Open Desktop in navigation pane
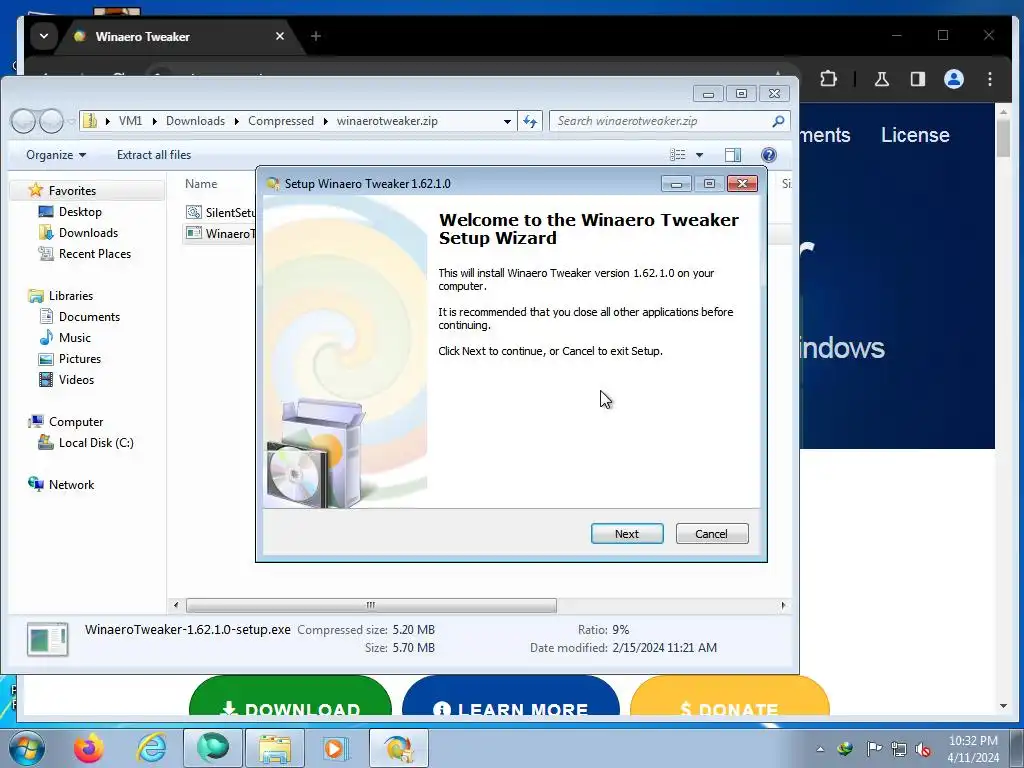The image size is (1024, 768). pyautogui.click(x=80, y=212)
